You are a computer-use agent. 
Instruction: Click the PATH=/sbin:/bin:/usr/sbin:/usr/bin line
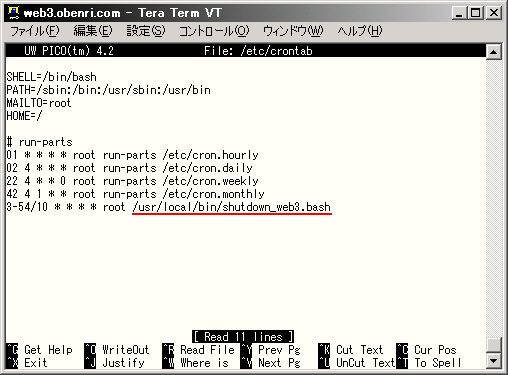[109, 90]
